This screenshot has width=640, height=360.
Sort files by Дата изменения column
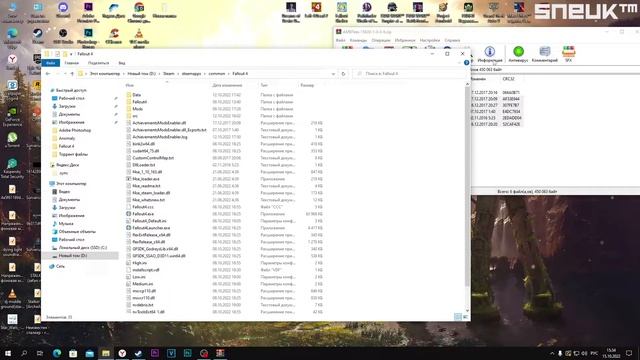(227, 85)
